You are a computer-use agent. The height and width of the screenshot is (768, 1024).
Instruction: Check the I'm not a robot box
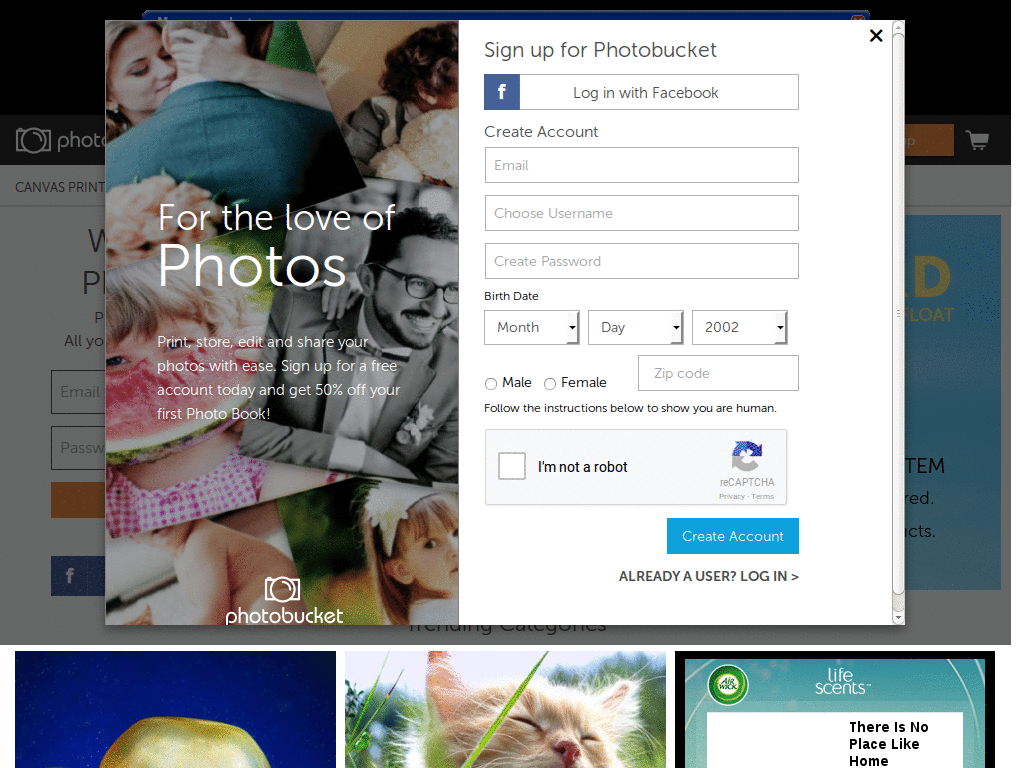click(512, 466)
